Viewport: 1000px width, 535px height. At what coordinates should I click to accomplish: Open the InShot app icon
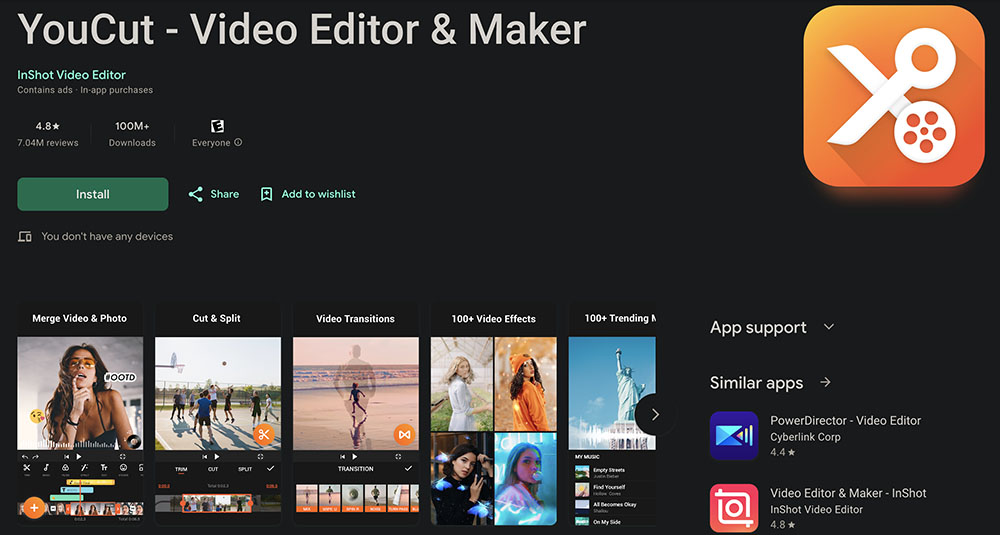pos(734,508)
